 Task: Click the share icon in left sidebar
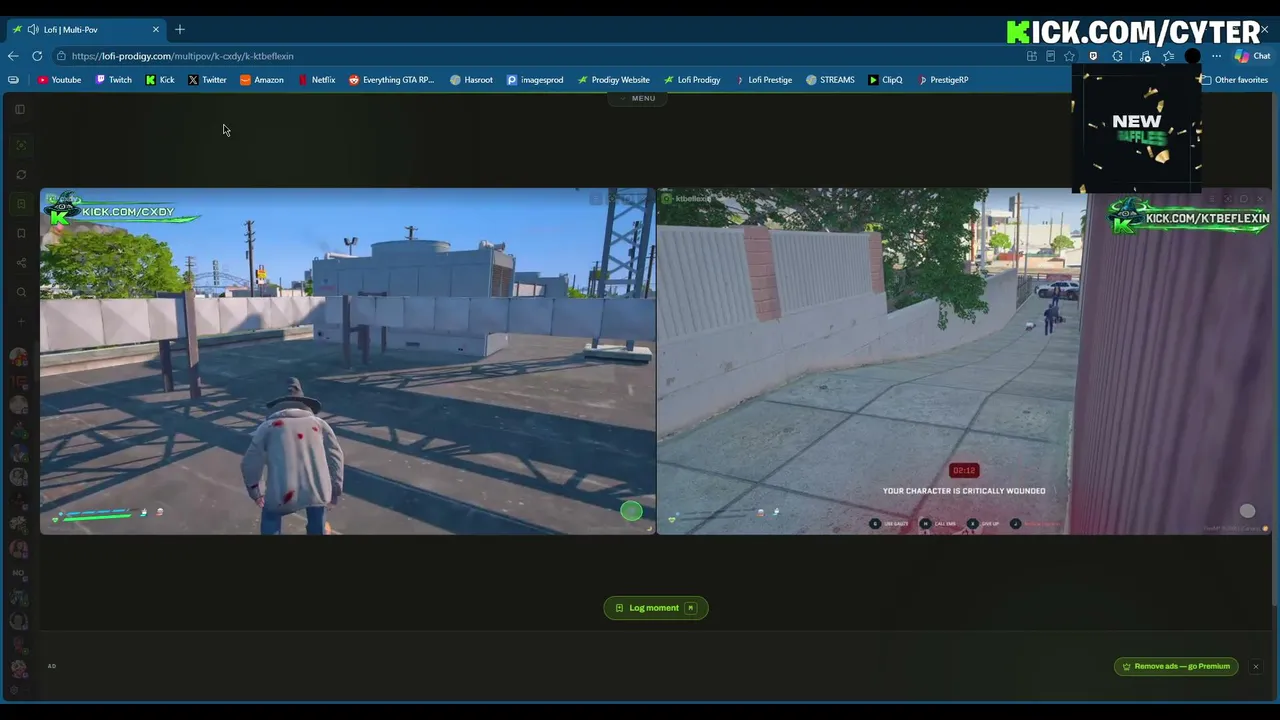21,263
